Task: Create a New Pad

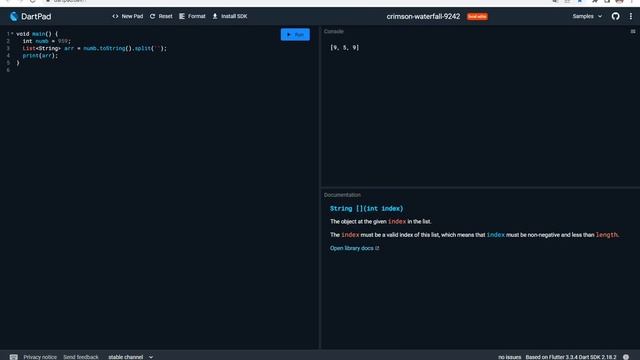Action: [128, 16]
